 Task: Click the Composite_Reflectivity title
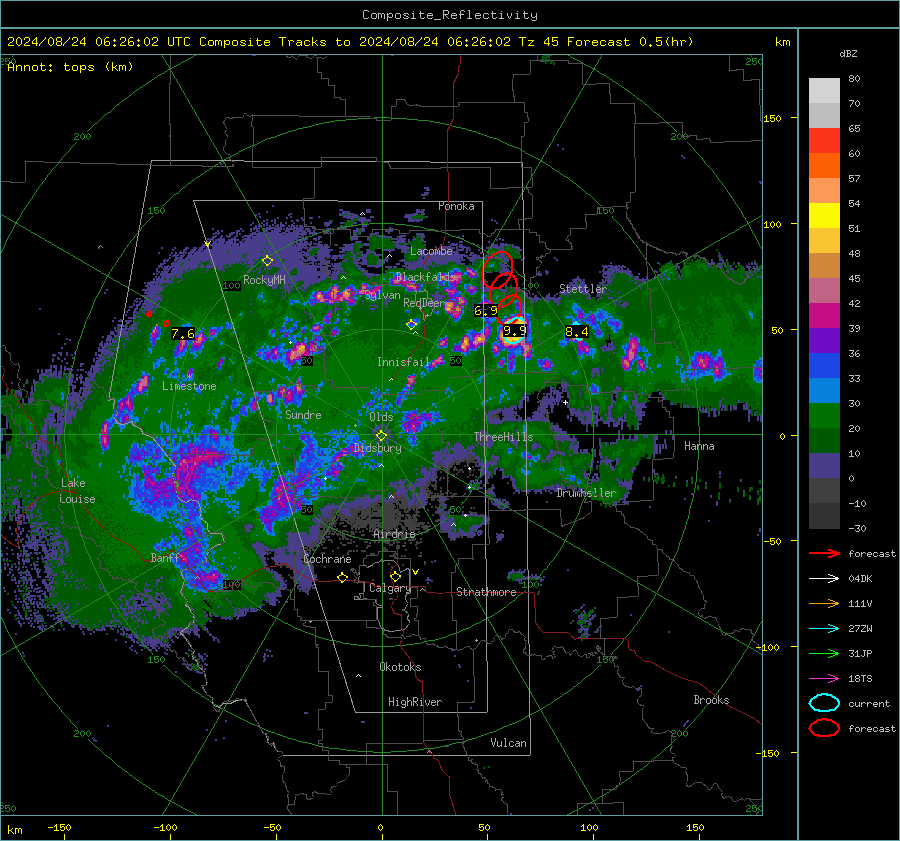(450, 15)
